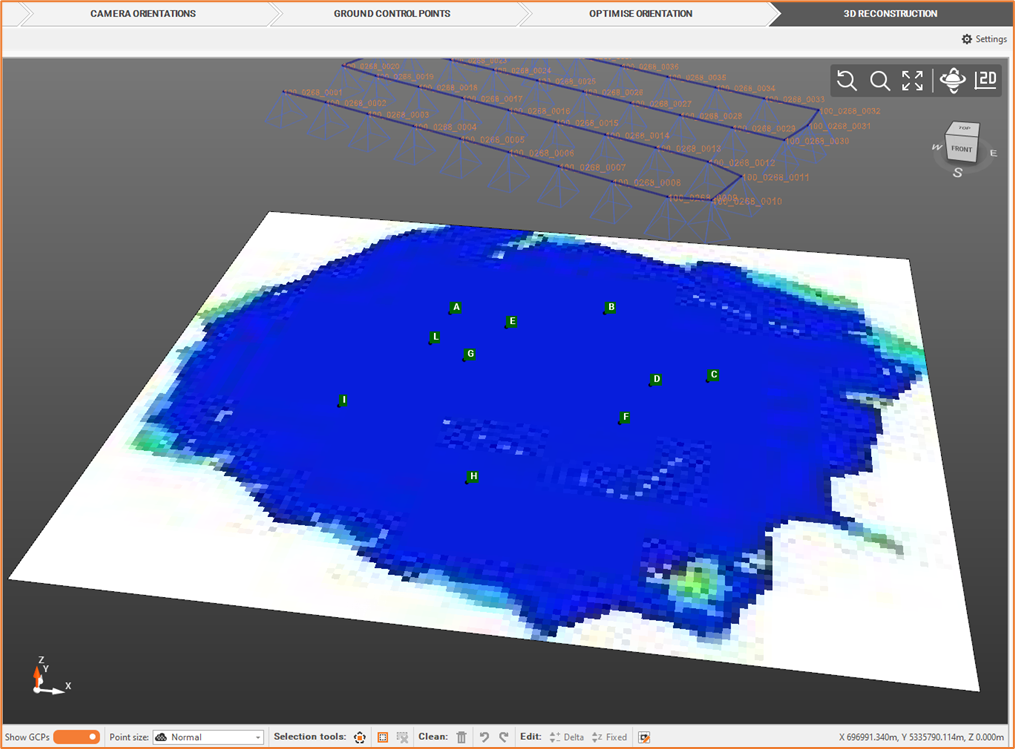Select GCP marker A on the model

455,307
